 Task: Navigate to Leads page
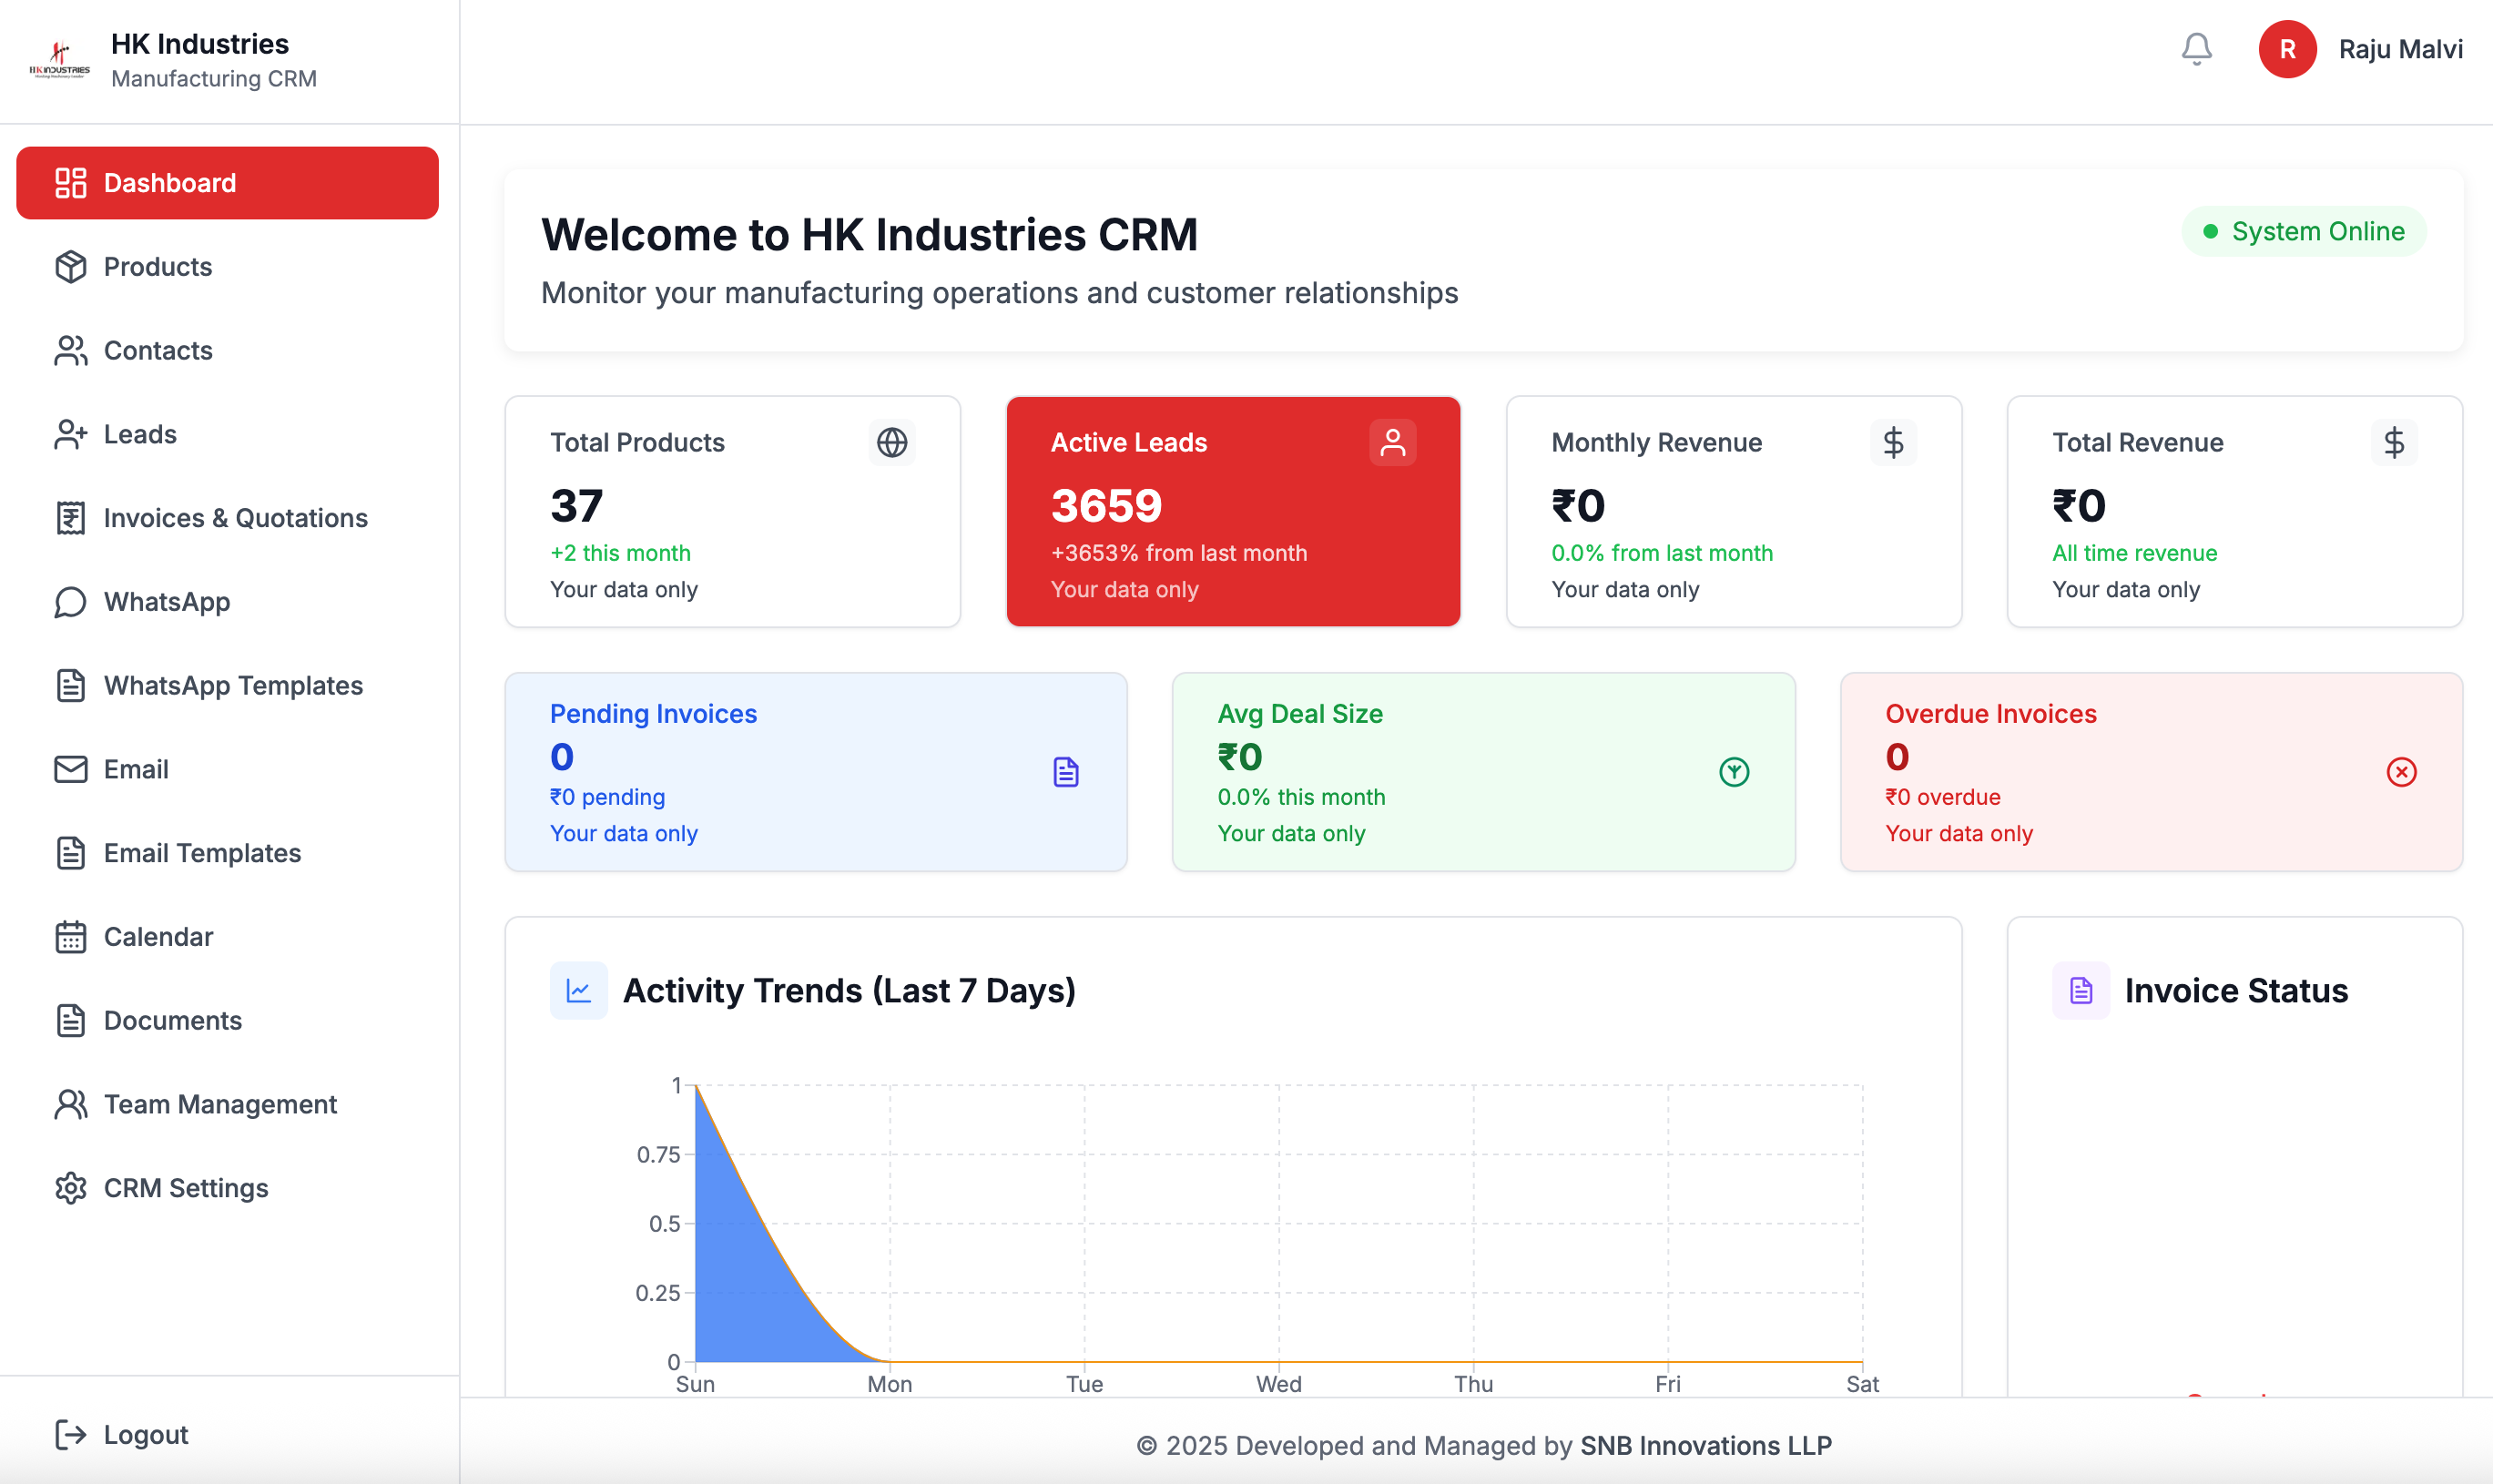click(x=227, y=434)
